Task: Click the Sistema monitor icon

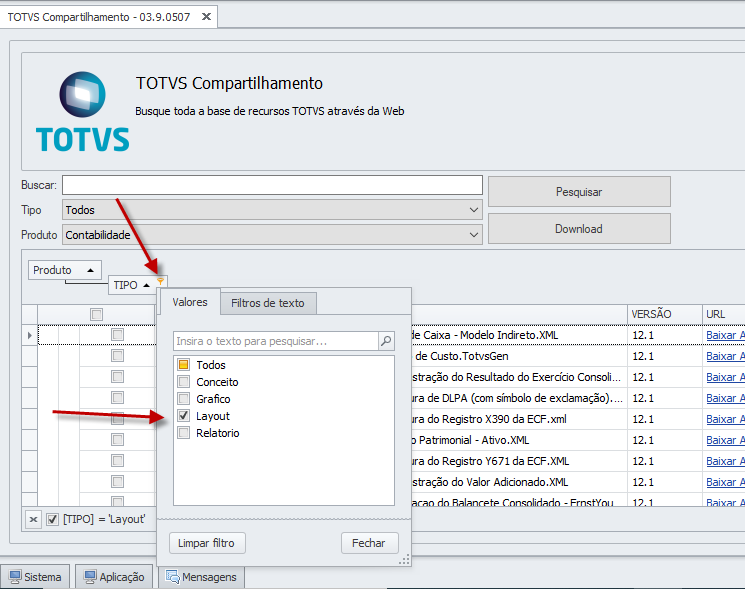Action: (x=15, y=577)
